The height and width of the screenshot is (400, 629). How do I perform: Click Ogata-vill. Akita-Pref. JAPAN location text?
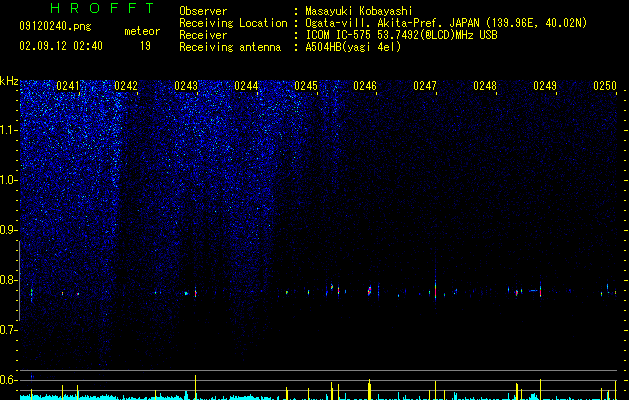(446, 23)
